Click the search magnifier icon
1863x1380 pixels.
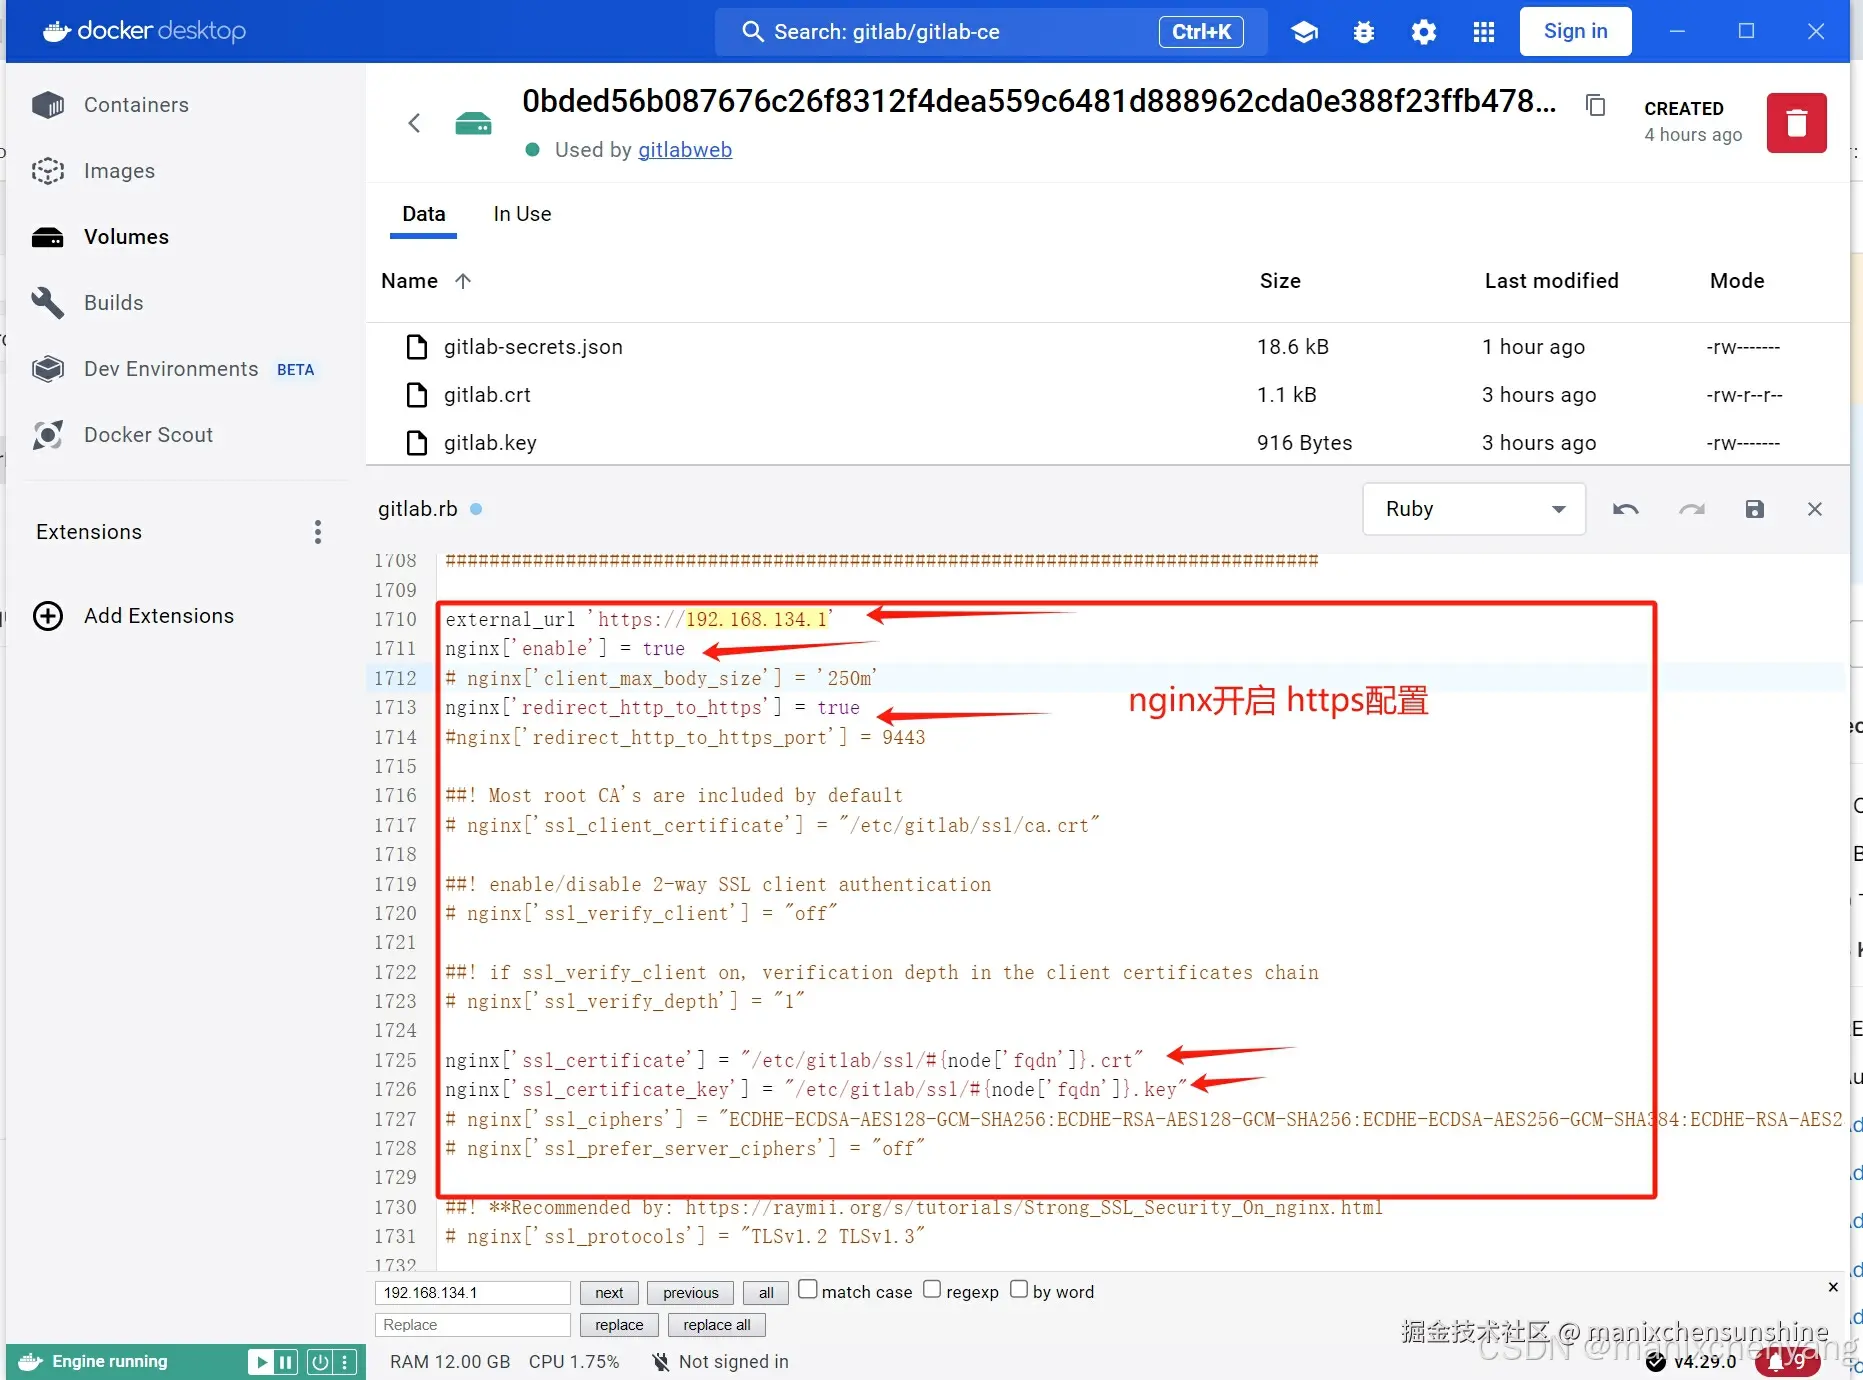tap(753, 32)
